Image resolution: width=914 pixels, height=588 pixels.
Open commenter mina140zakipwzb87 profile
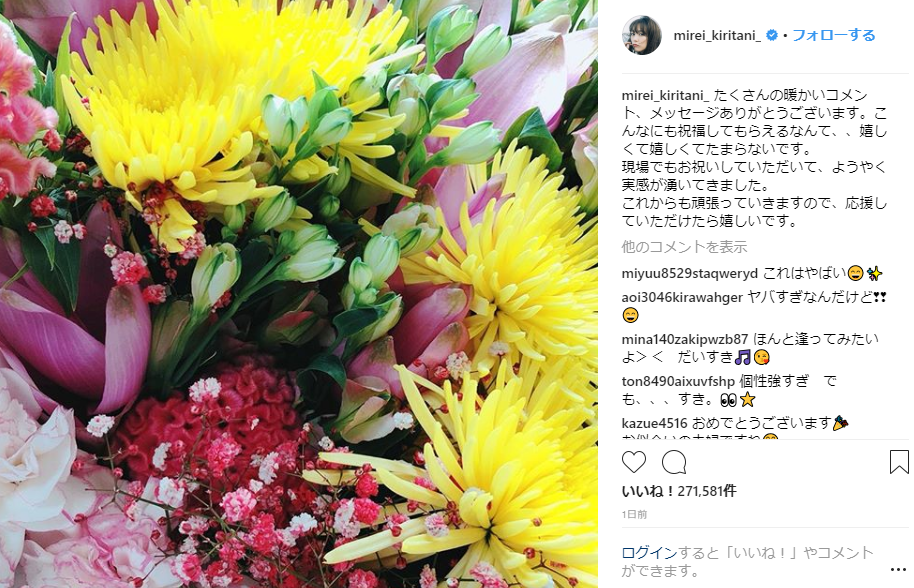pyautogui.click(x=685, y=339)
